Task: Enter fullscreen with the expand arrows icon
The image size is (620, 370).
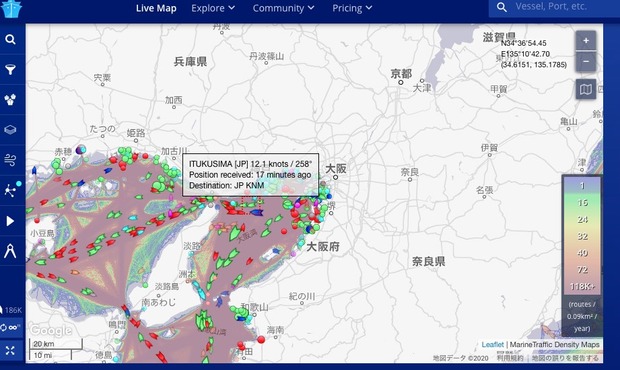Action: 10,350
